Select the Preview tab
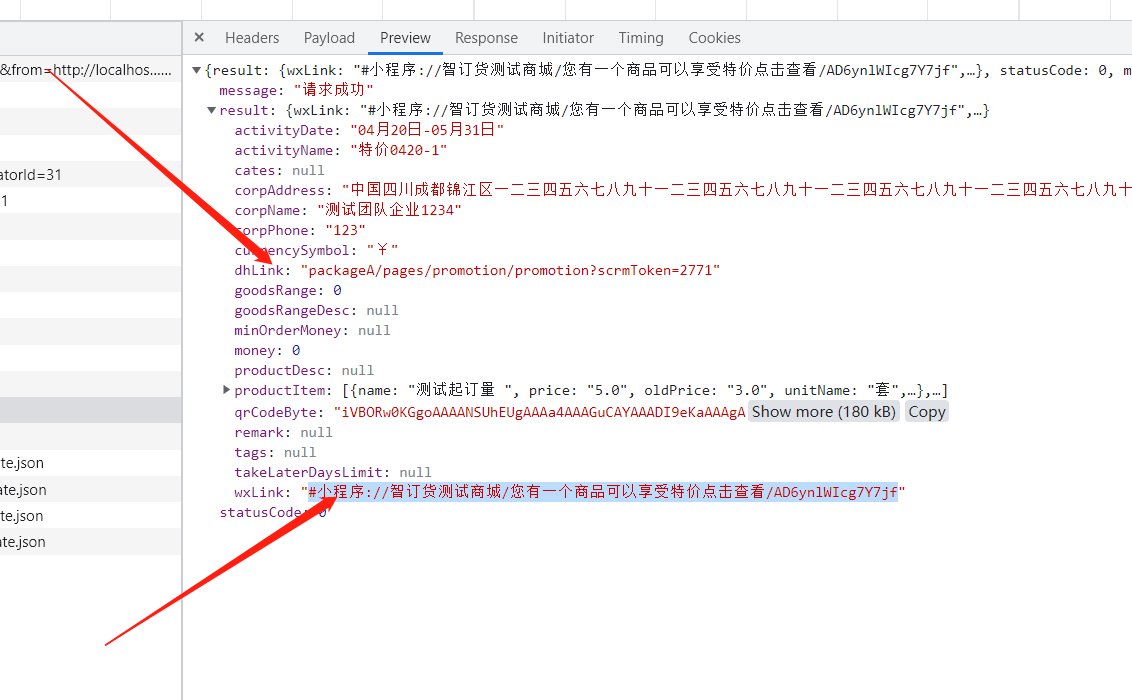 (405, 38)
